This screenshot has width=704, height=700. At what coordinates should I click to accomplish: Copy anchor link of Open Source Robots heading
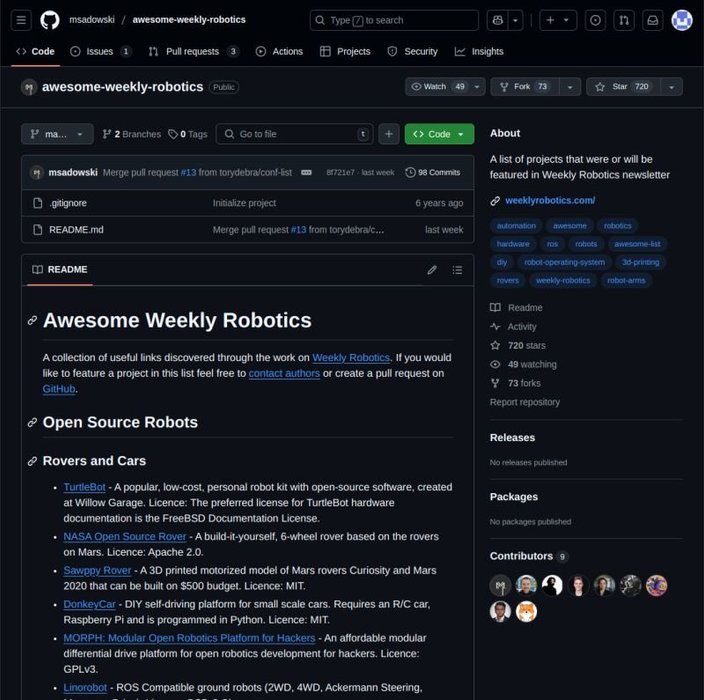click(32, 423)
